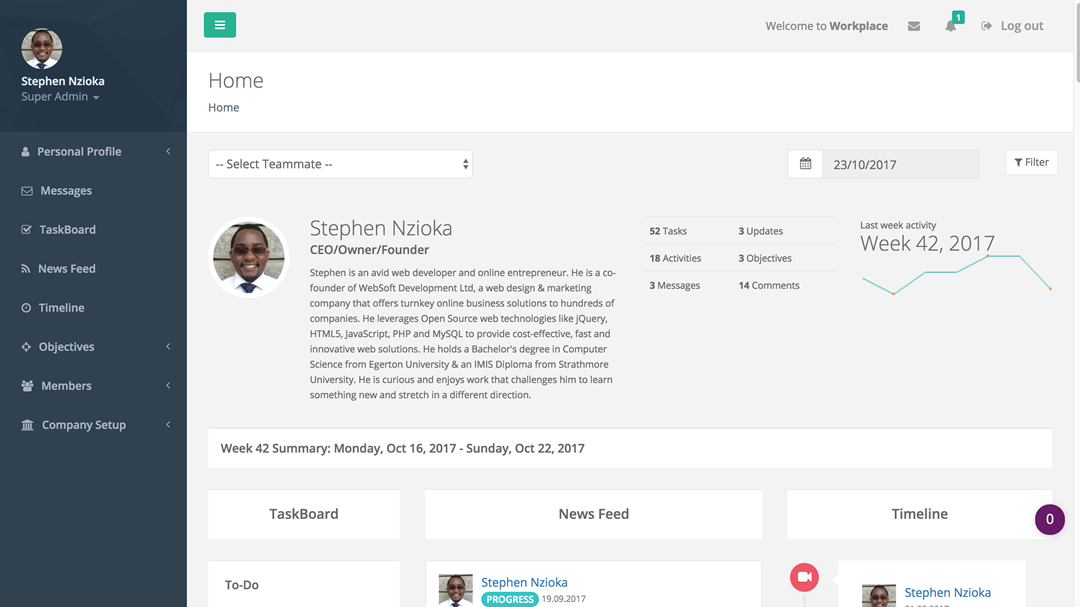1080x607 pixels.
Task: Expand the Personal Profile sidebar menu
Action: click(x=79, y=151)
